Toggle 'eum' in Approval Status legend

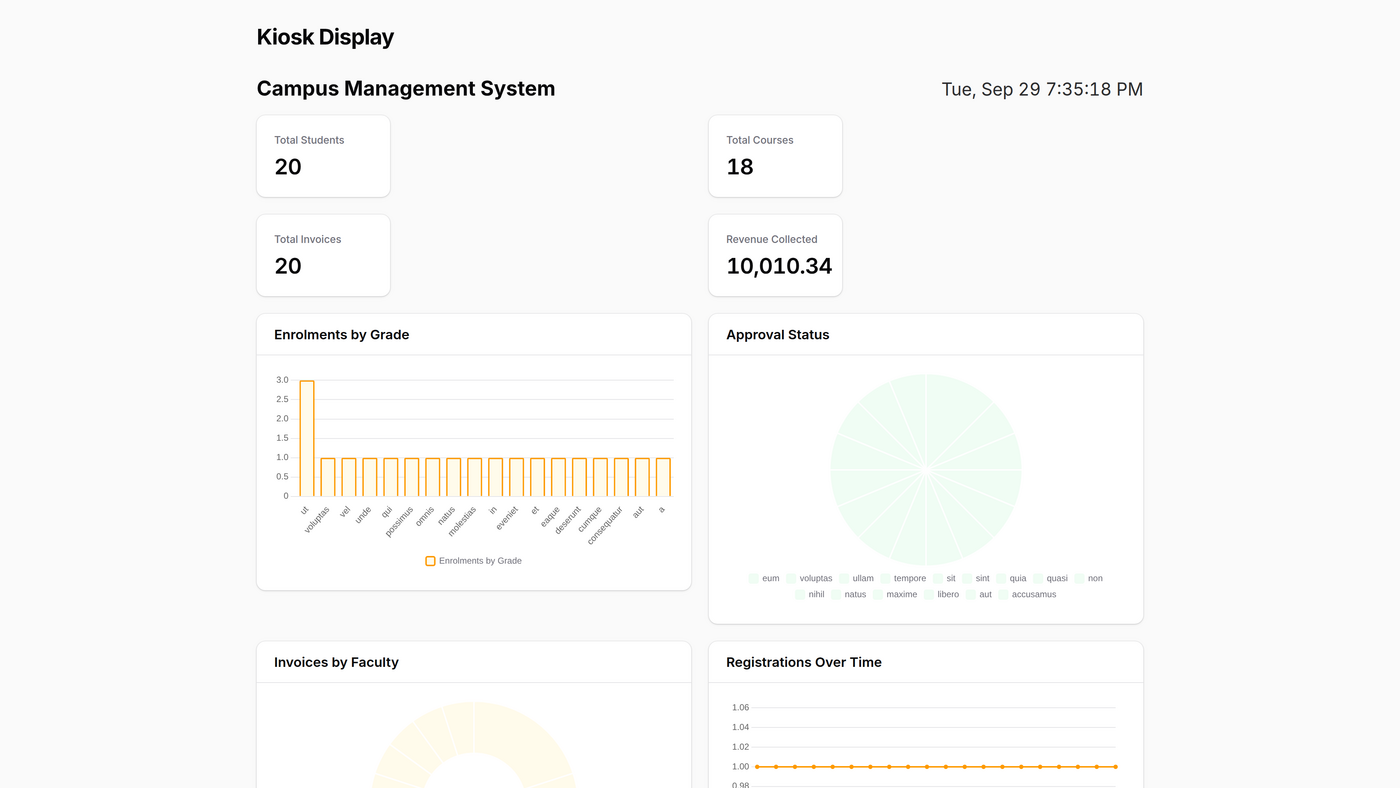pos(764,578)
